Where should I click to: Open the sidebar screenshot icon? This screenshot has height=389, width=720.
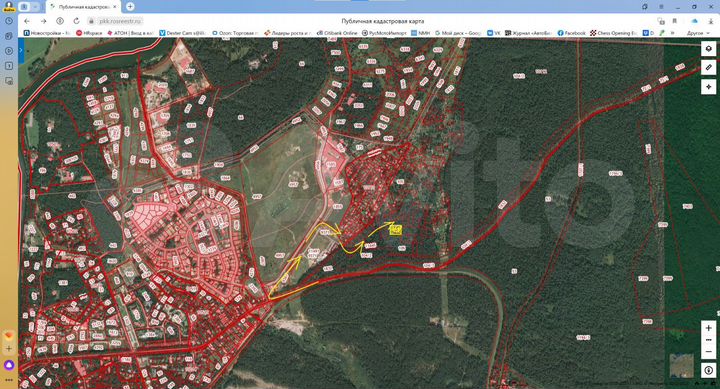pyautogui.click(x=9, y=81)
